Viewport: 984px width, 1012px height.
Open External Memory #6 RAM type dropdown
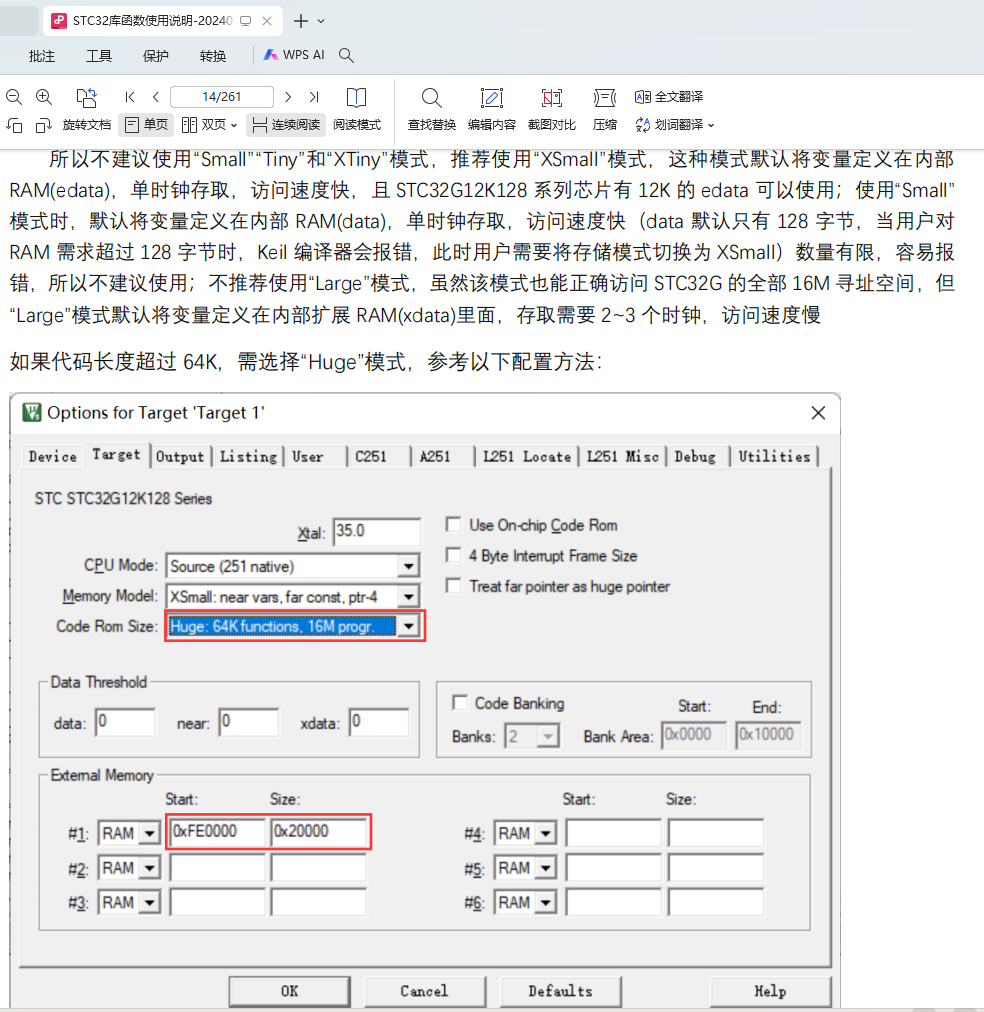tap(545, 902)
